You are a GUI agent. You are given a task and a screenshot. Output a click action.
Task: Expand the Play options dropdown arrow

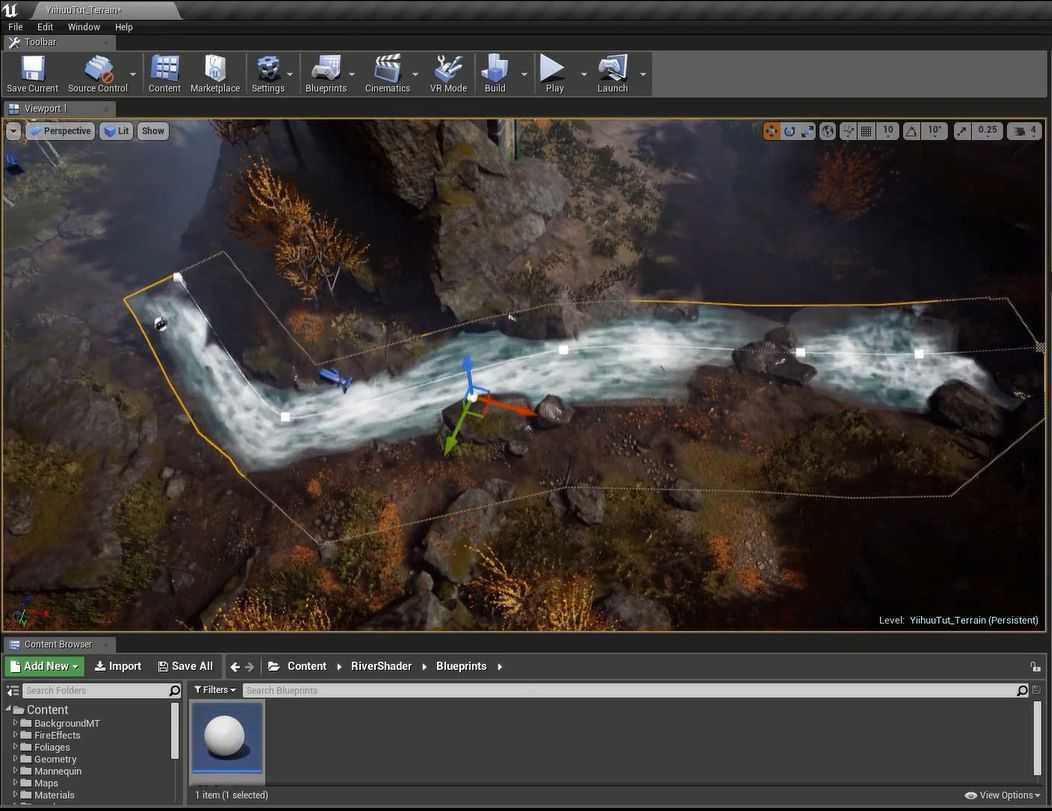(583, 74)
